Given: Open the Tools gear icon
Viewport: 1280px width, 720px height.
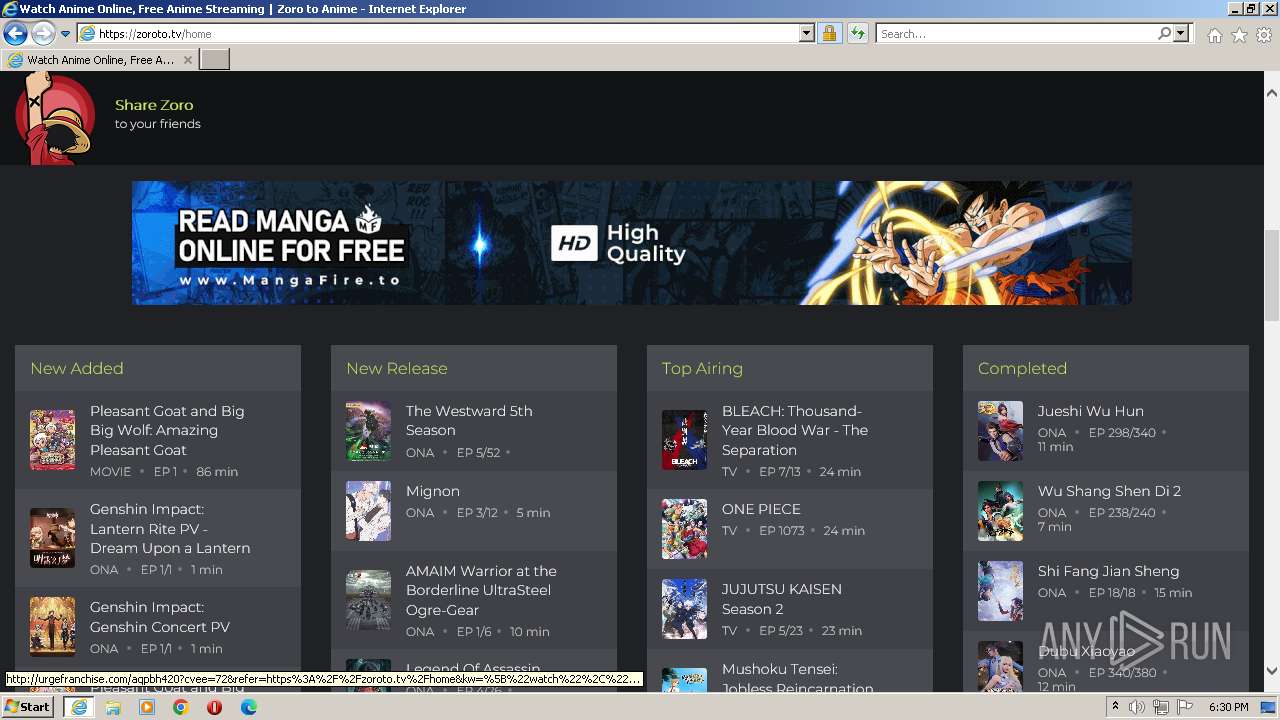Looking at the screenshot, I should click(x=1264, y=35).
